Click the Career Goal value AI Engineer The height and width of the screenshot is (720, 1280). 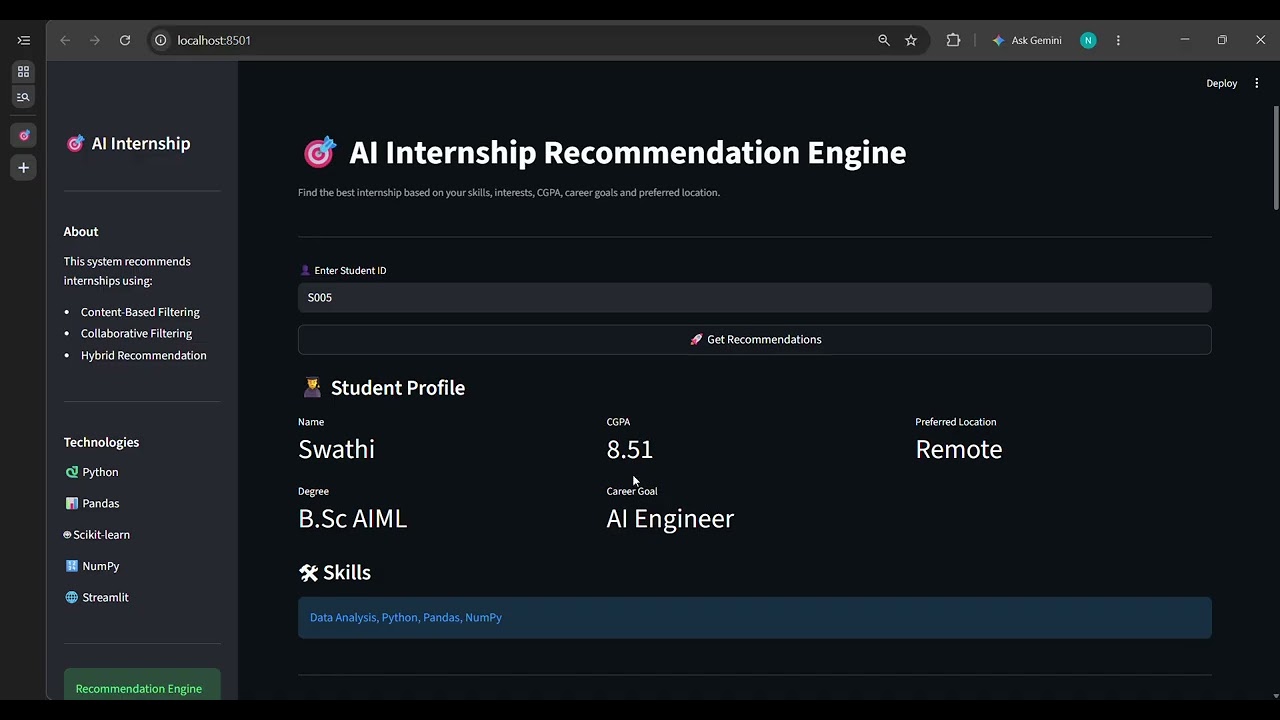point(670,518)
